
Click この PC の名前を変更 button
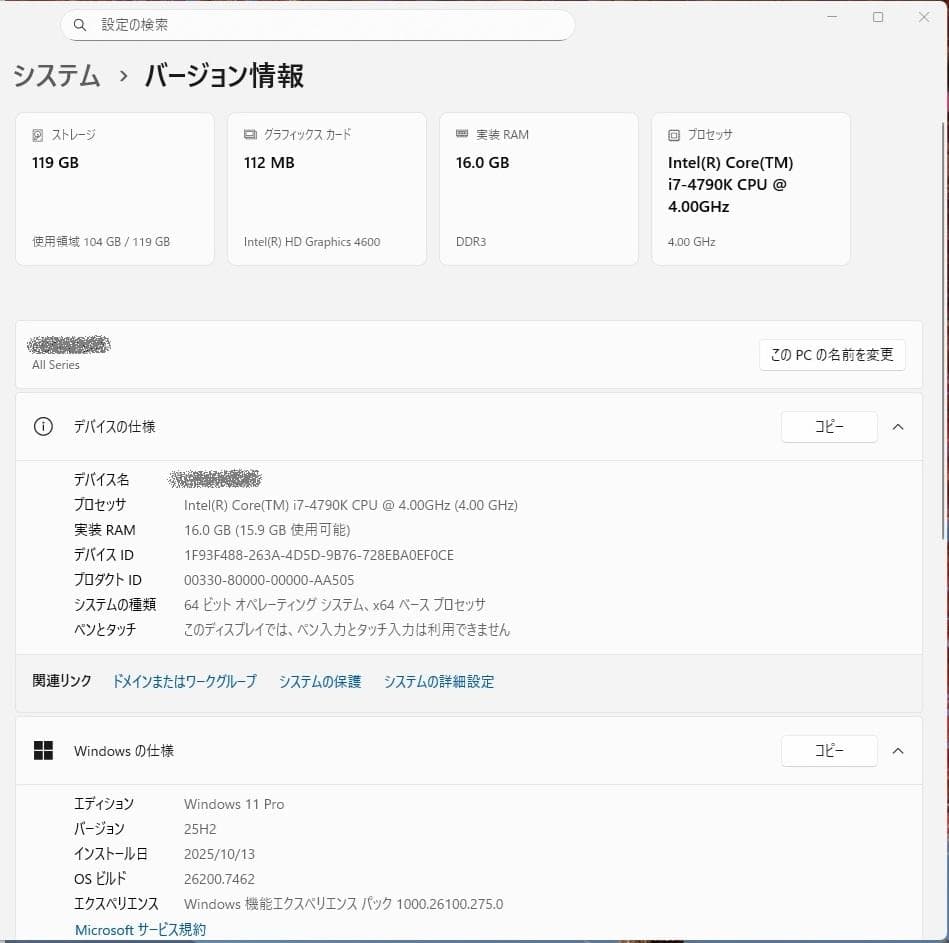[x=832, y=355]
